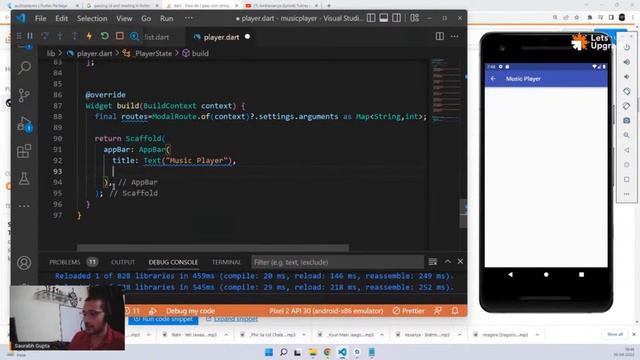Open the Selection menu
Viewport: 640px width, 360px height.
[x=92, y=18]
